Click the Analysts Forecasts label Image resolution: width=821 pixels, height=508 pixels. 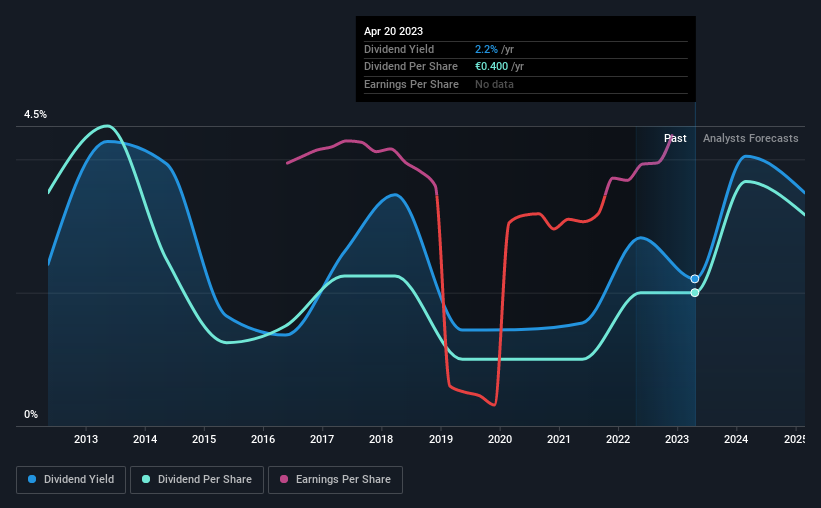pyautogui.click(x=750, y=138)
